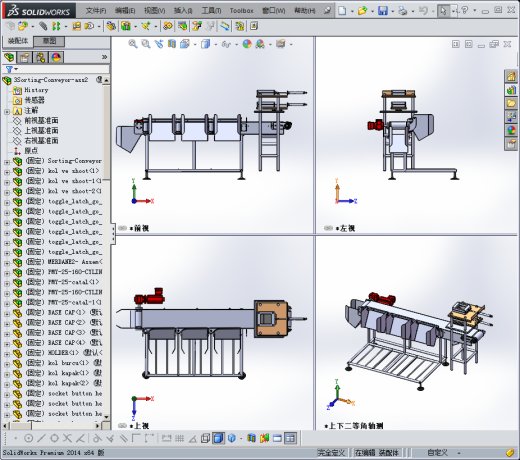Toggle four view viewport layout icon
The height and width of the screenshot is (460, 520).
(290, 438)
